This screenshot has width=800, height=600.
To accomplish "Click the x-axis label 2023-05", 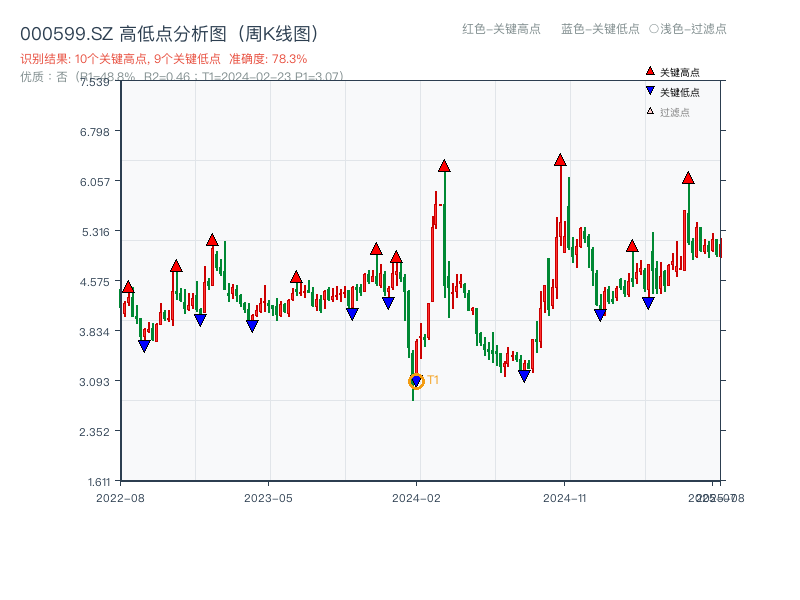I will 268,498.
